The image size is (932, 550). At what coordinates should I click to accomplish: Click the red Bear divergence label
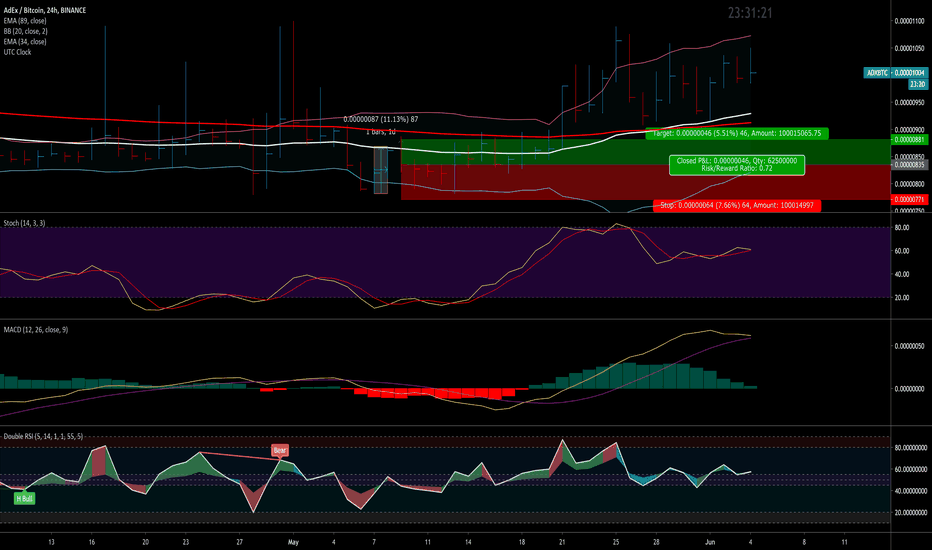coord(280,450)
